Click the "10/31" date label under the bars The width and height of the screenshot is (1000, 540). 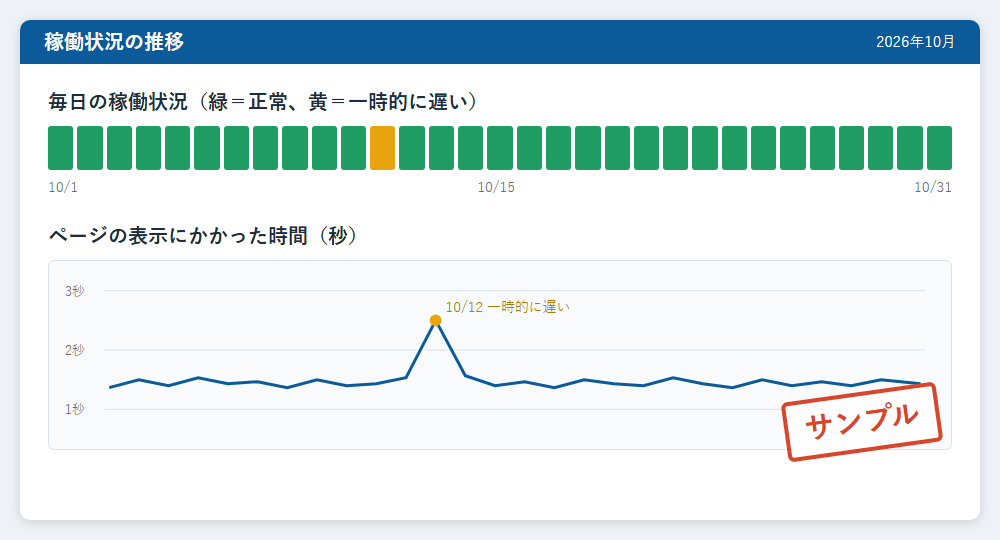point(933,187)
